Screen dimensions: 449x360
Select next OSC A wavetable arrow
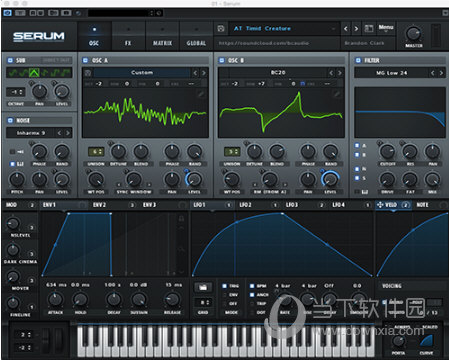(x=204, y=73)
